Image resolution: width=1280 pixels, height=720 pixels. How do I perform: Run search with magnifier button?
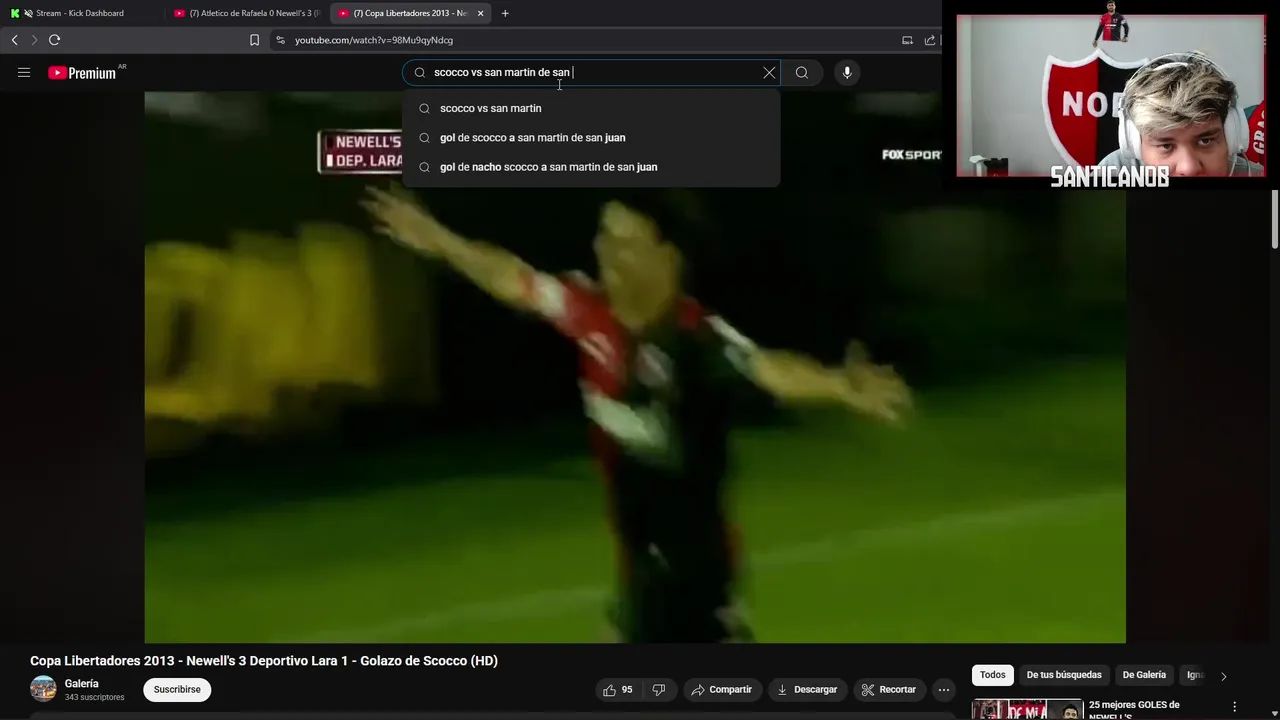click(x=802, y=72)
